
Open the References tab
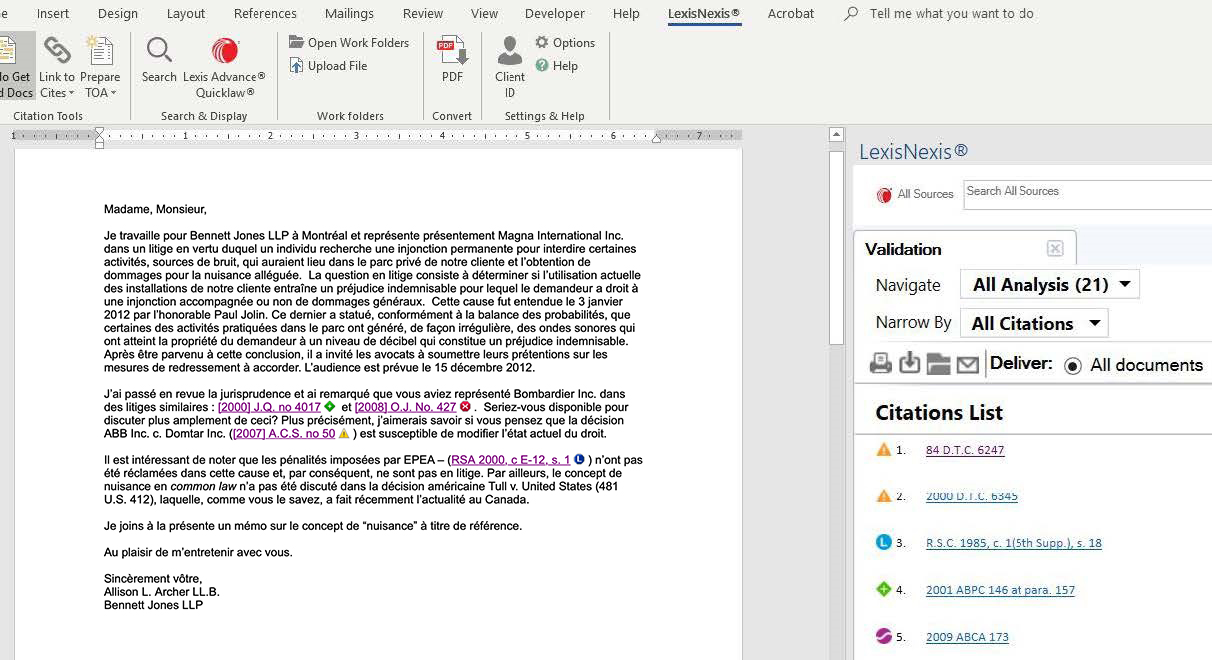[x=265, y=14]
